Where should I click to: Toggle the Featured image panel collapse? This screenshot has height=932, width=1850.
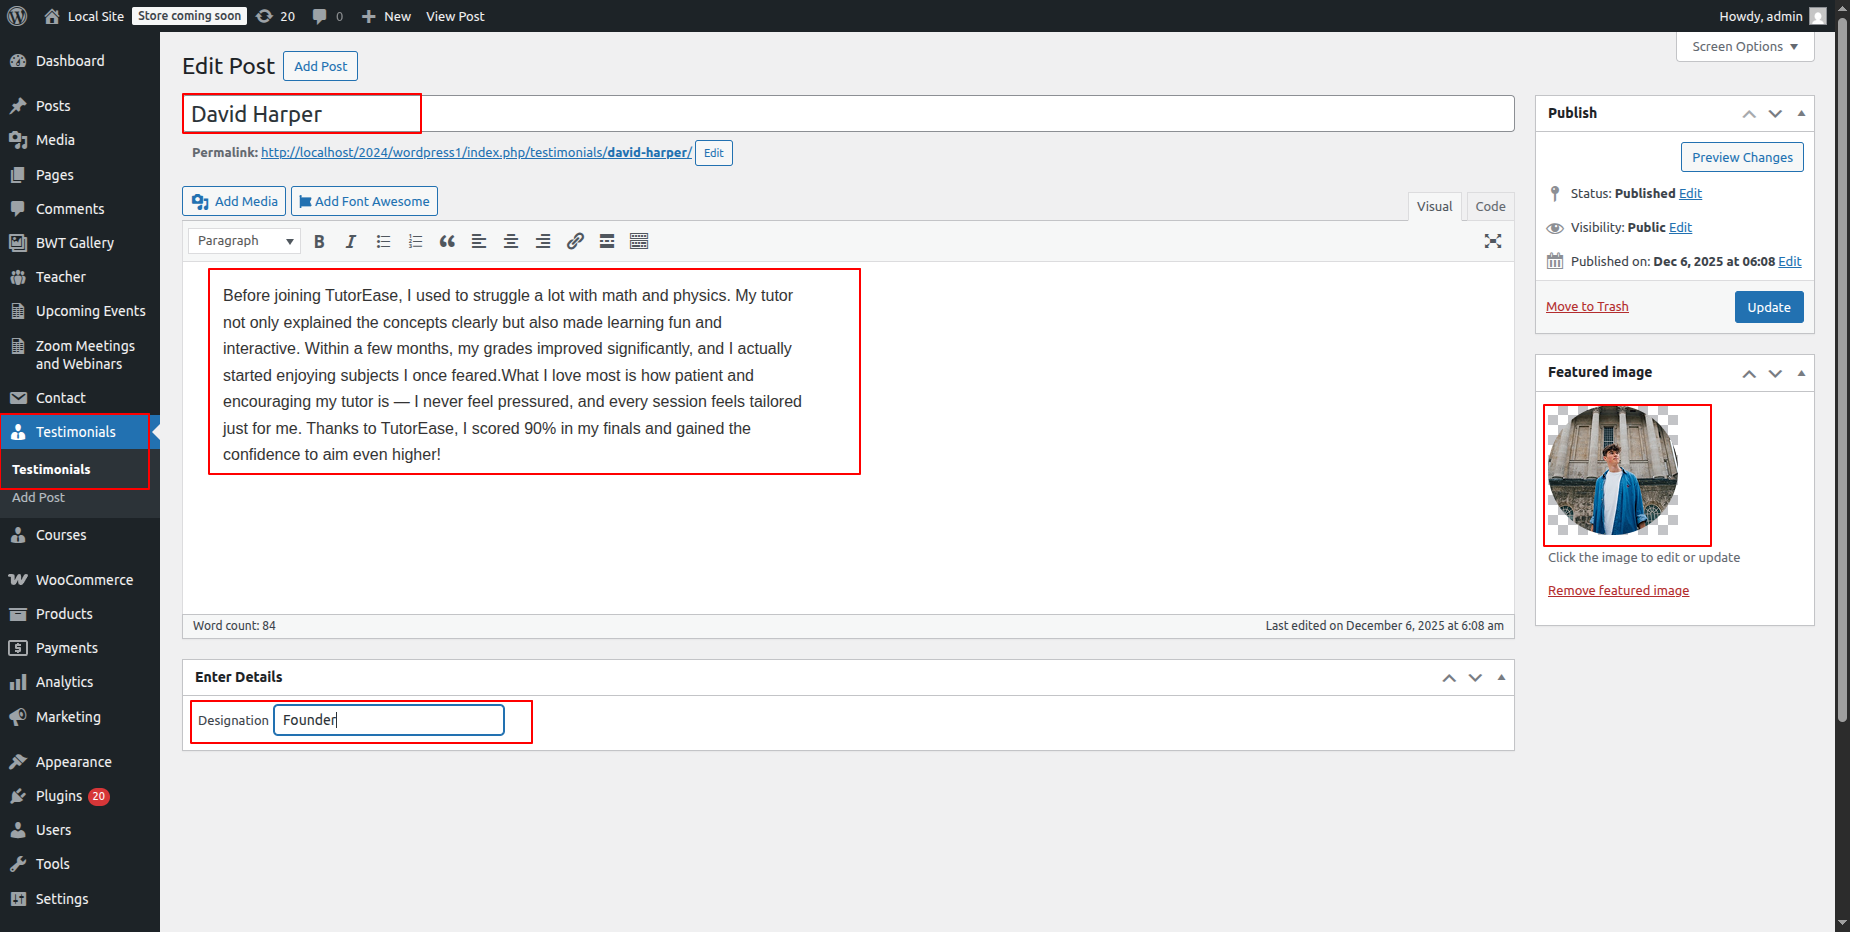coord(1801,373)
